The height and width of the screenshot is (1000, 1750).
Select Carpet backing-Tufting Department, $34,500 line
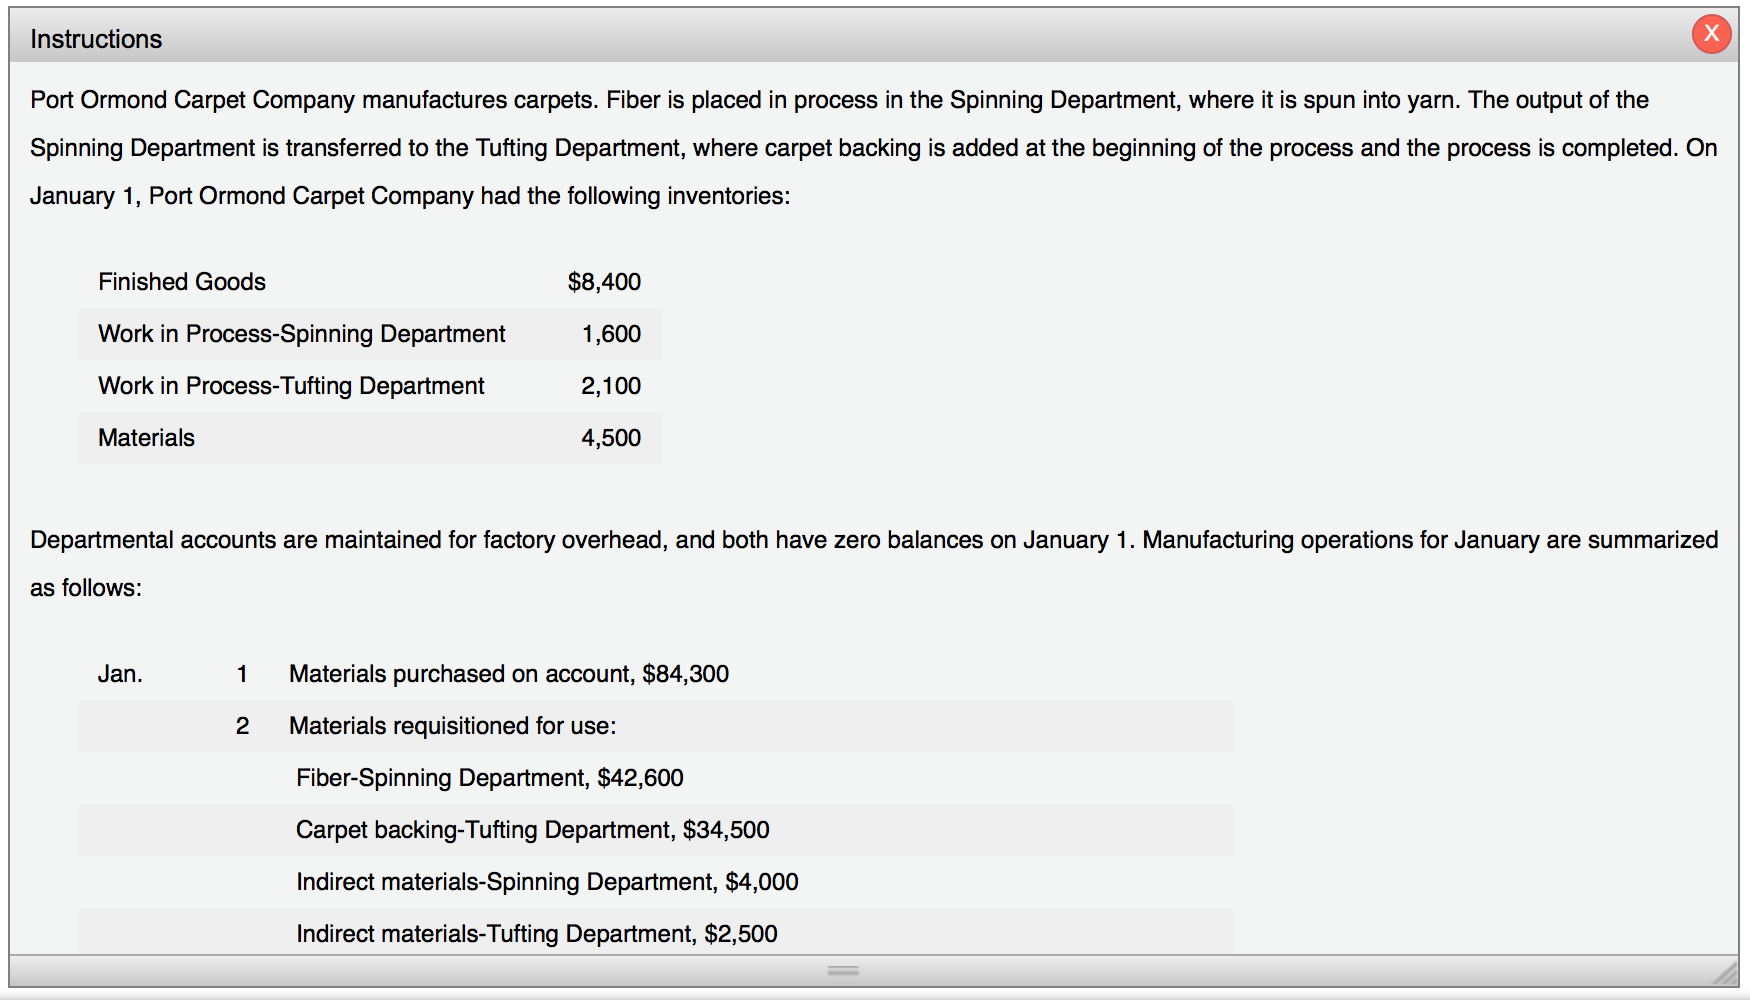coord(533,830)
